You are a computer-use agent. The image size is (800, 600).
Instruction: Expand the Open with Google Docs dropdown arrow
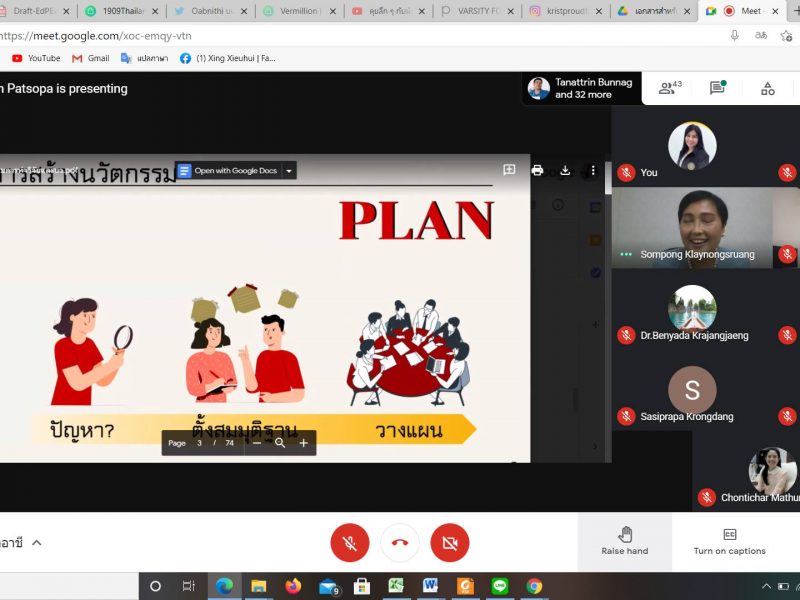[289, 171]
